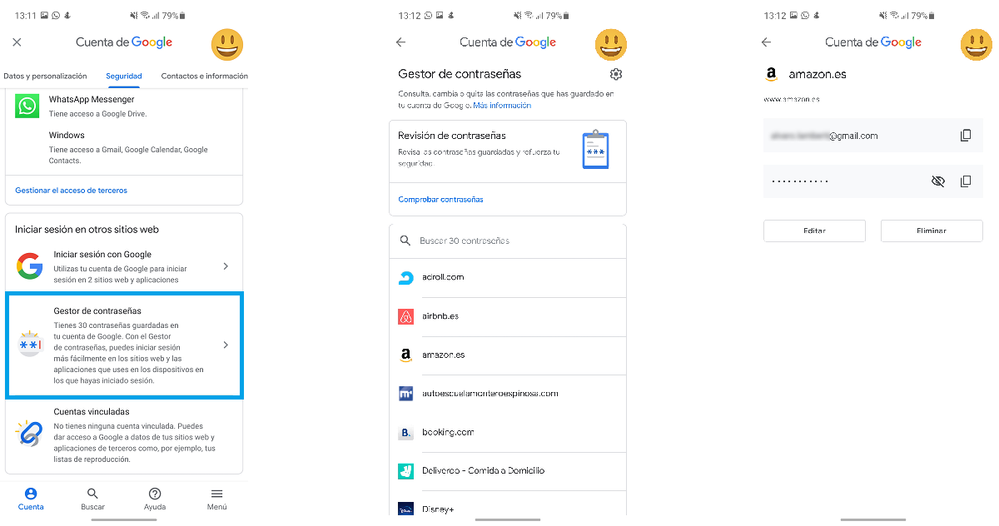
Task: Close the Google account screen with X
Action: [x=17, y=42]
